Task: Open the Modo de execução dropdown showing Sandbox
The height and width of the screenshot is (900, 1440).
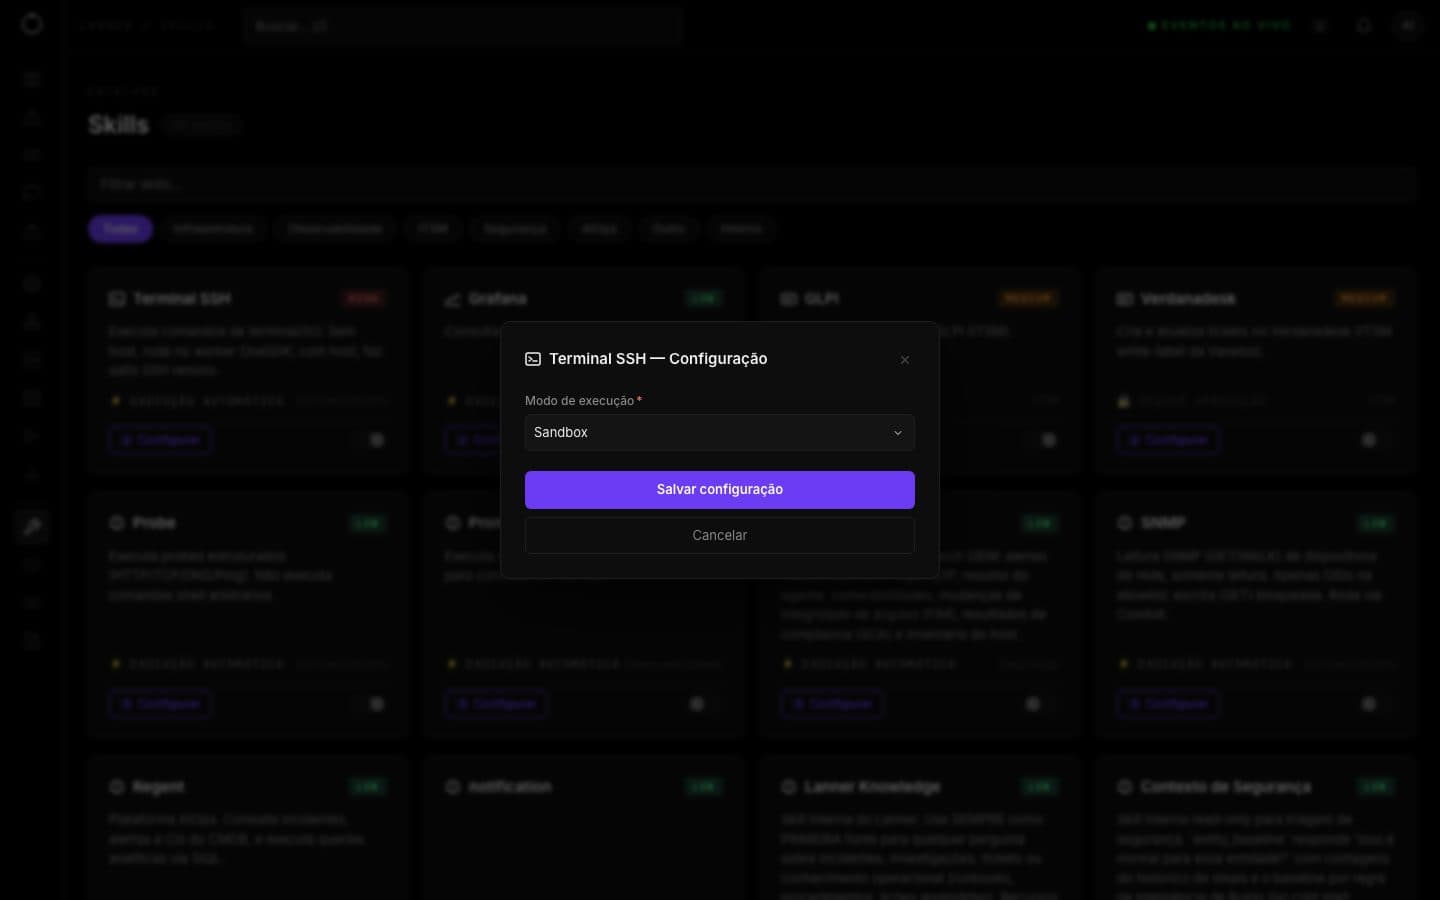Action: coord(719,432)
